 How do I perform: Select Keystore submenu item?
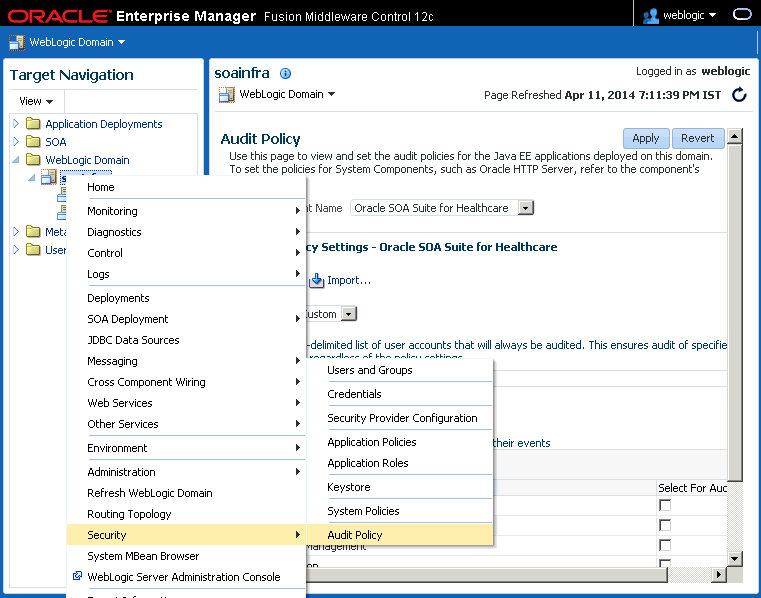(400, 487)
